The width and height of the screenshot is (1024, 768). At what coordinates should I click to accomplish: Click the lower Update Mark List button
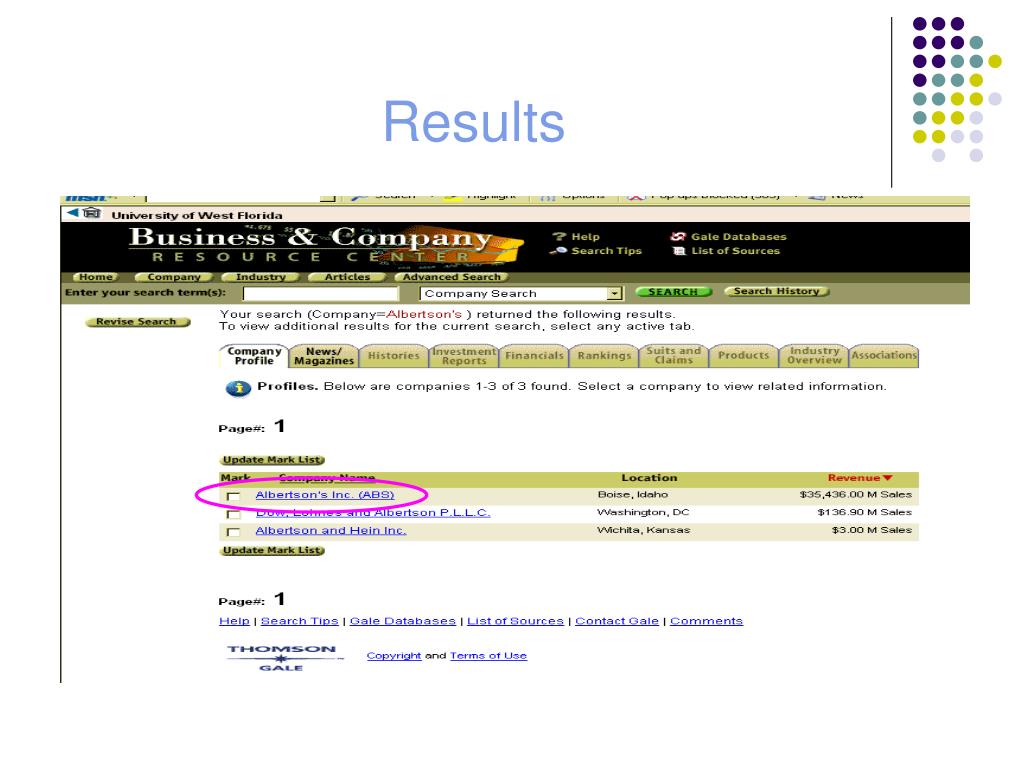(272, 551)
